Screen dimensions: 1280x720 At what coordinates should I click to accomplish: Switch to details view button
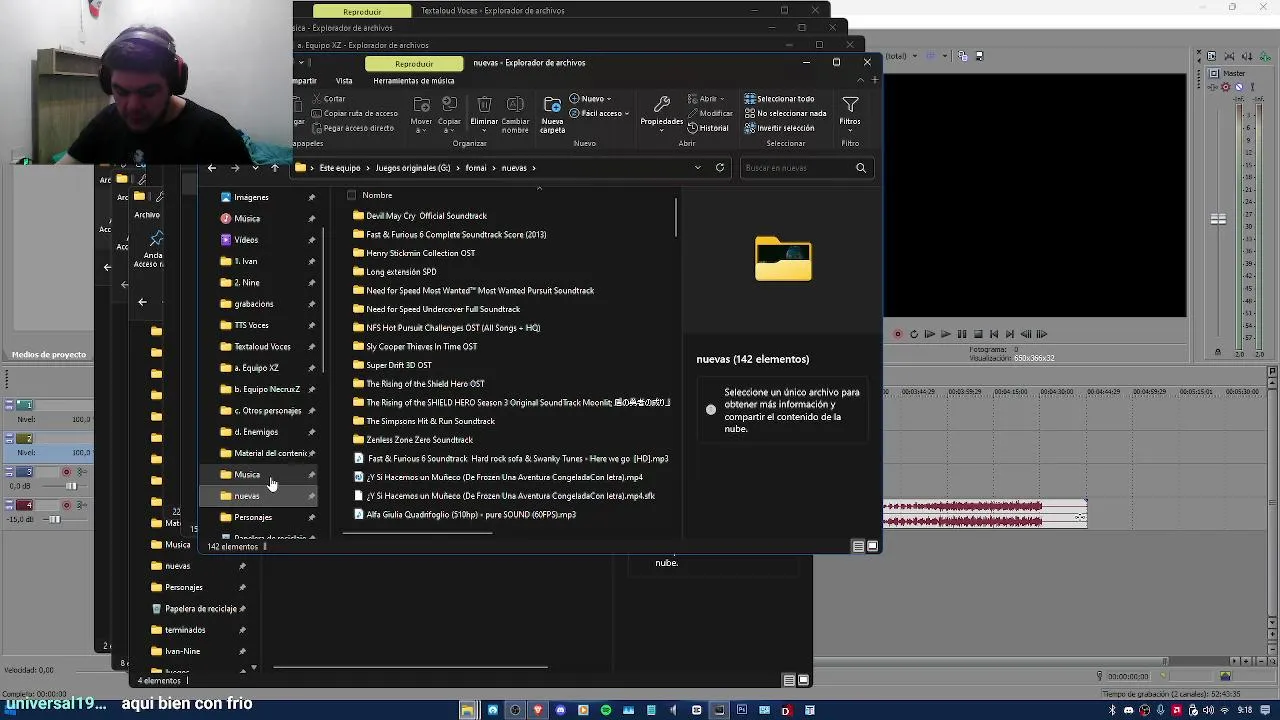(858, 546)
